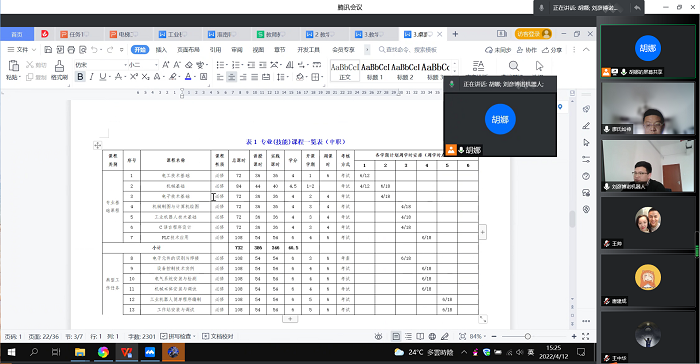Switch to web layout view icon
The image size is (700, 364).
(x=432, y=336)
